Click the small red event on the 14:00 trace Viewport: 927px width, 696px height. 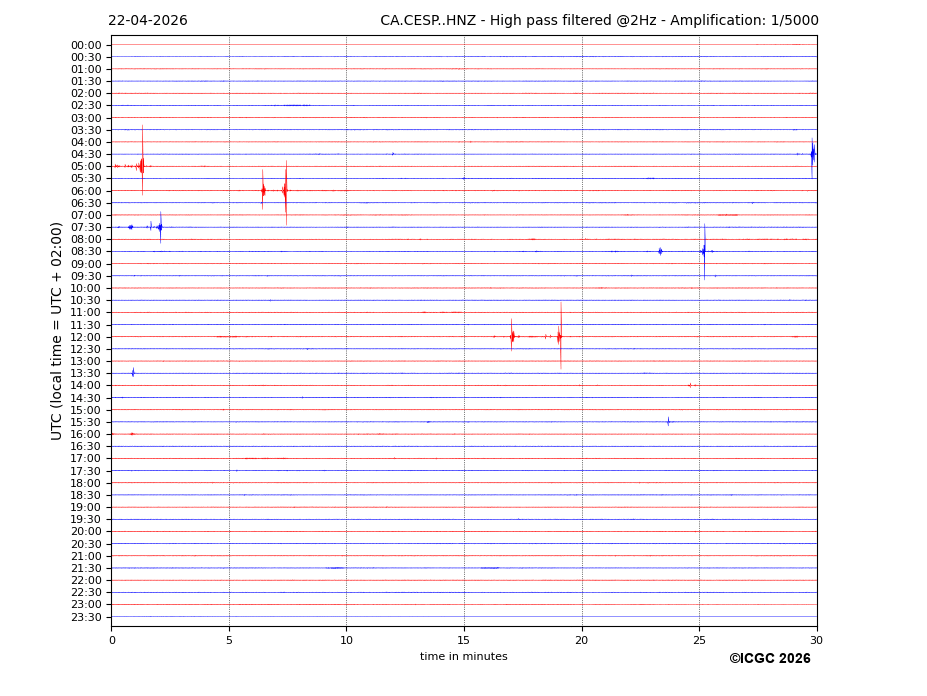(690, 385)
